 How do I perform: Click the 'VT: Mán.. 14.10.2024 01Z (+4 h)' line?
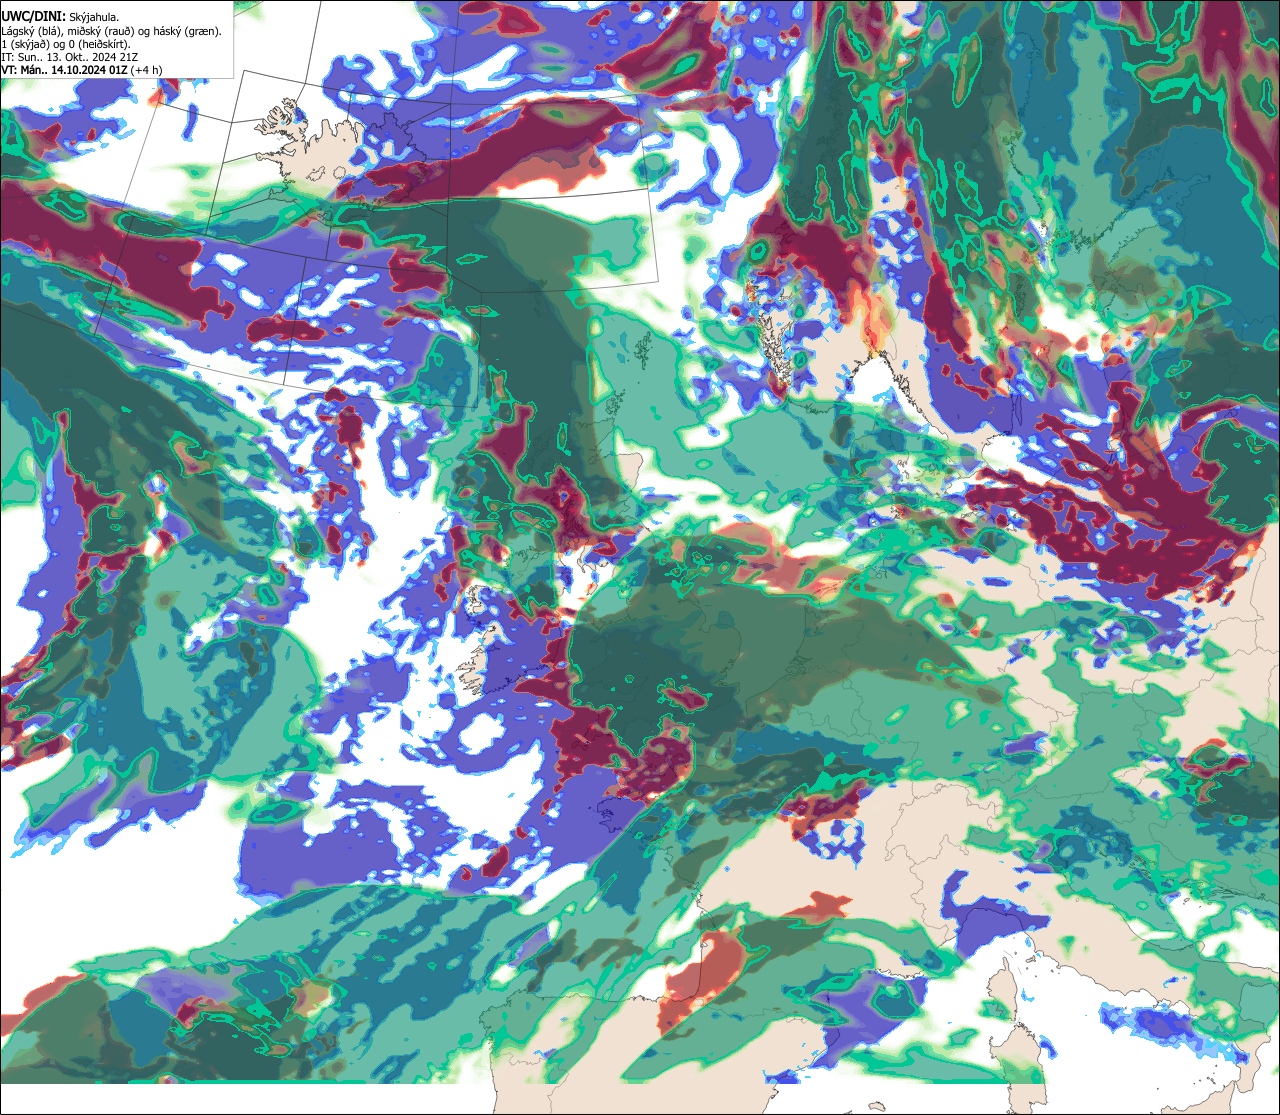click(x=82, y=70)
